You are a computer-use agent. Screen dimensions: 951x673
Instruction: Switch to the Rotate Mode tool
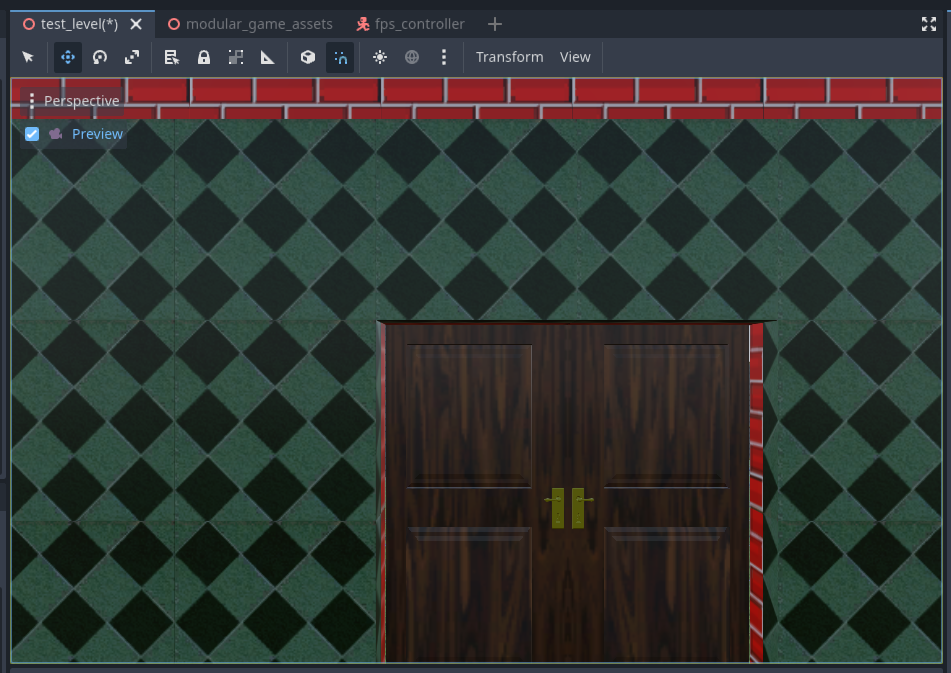[x=100, y=57]
